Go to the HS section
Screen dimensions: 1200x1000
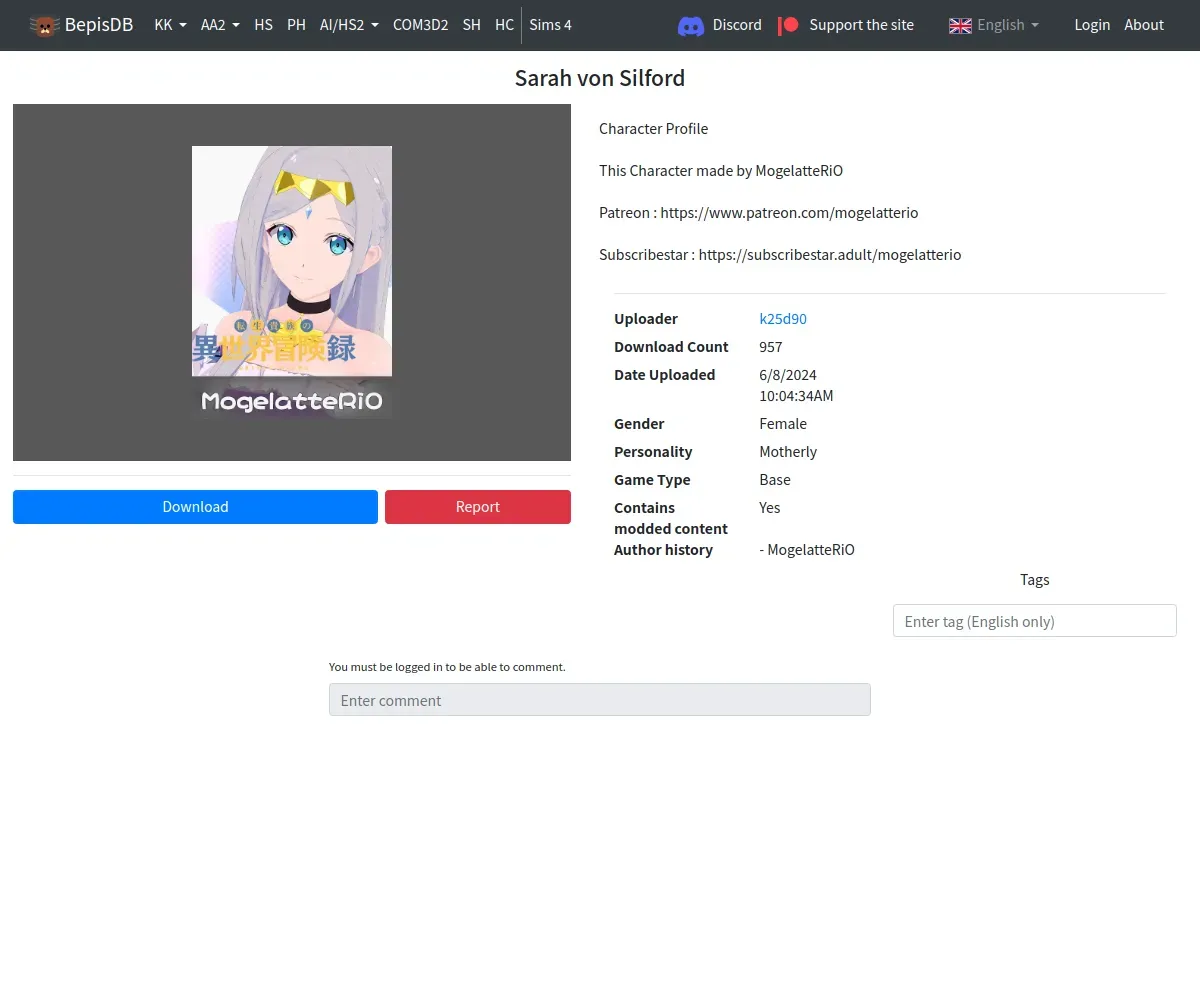263,25
